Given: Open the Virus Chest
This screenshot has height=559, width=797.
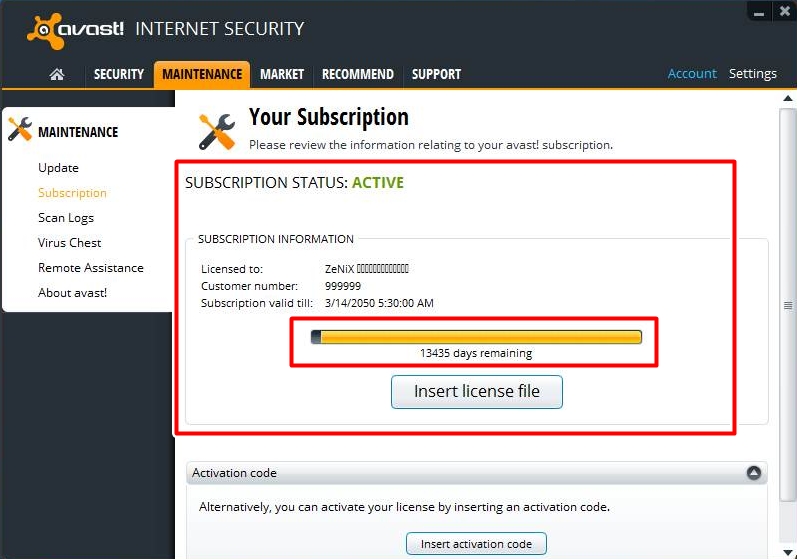Looking at the screenshot, I should tap(70, 243).
